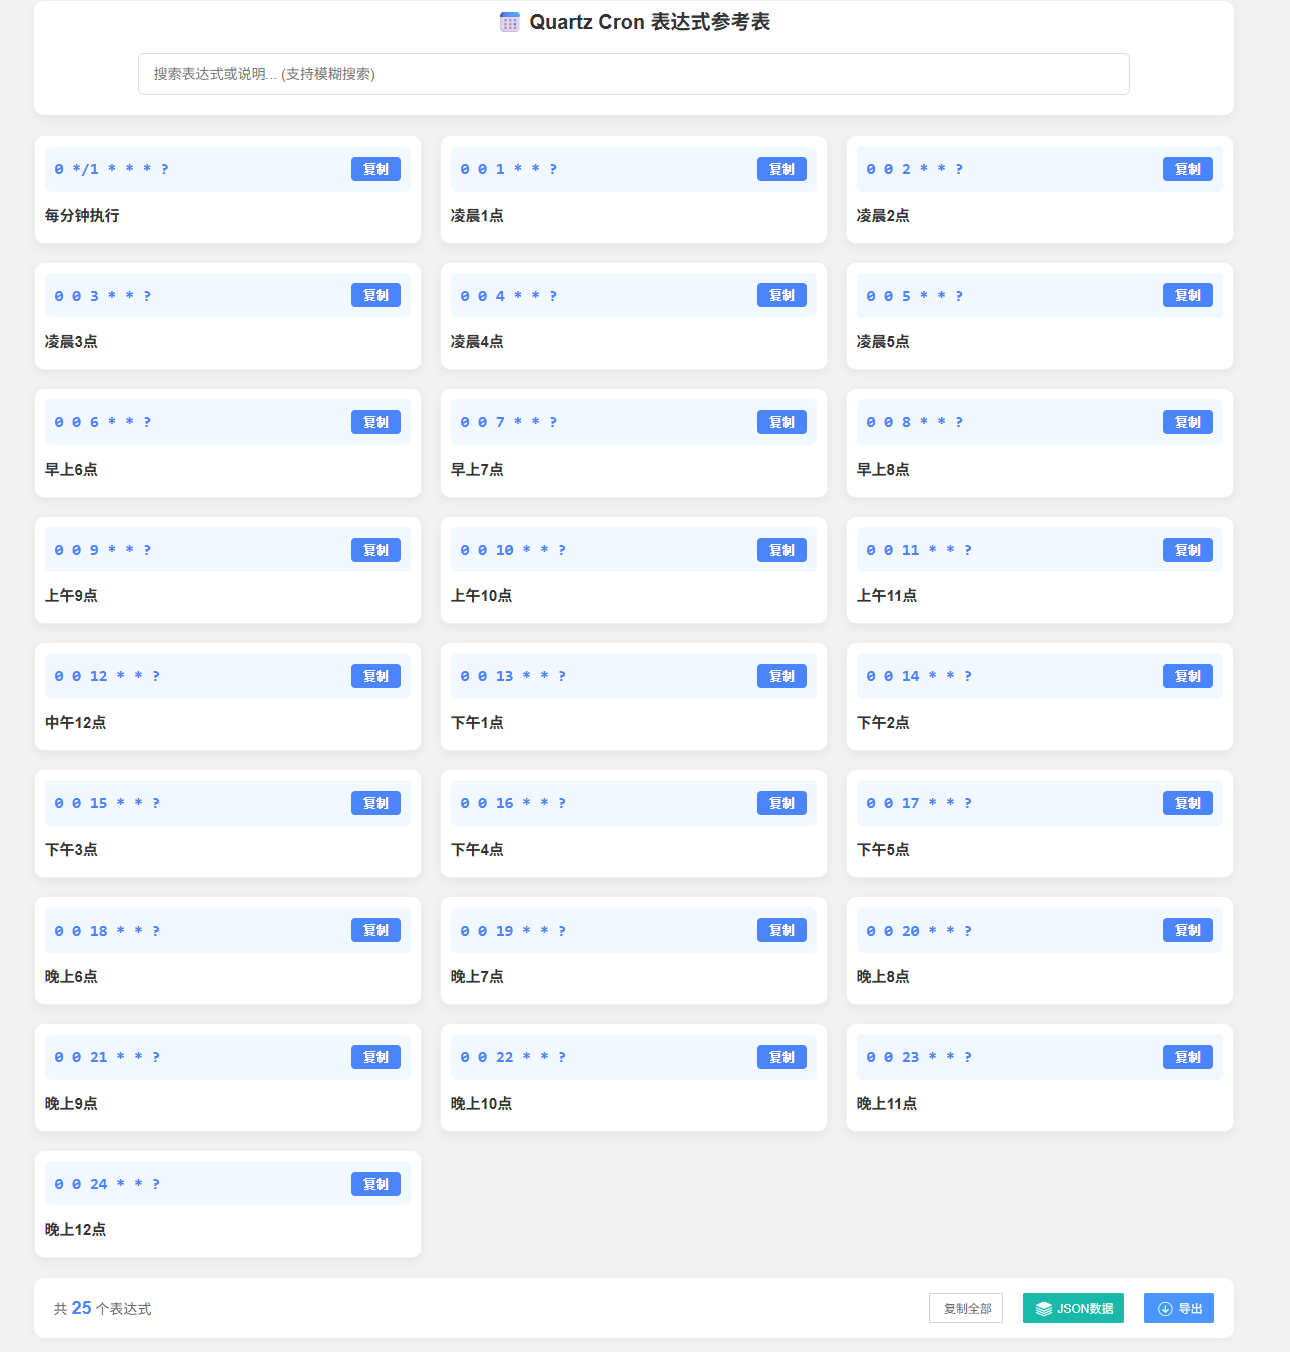Copy the 早上6点 cron expression

pos(376,422)
